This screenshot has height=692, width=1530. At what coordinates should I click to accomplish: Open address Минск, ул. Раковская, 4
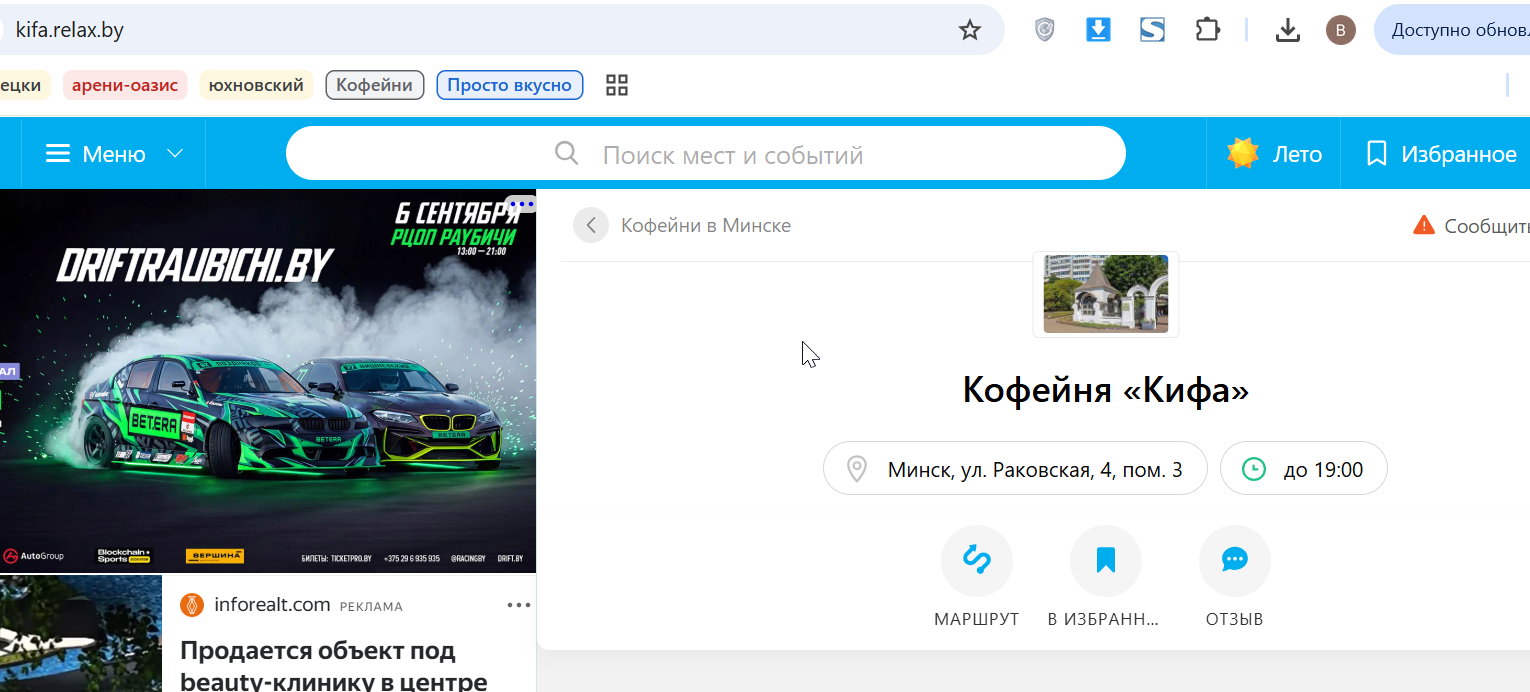pyautogui.click(x=1015, y=468)
